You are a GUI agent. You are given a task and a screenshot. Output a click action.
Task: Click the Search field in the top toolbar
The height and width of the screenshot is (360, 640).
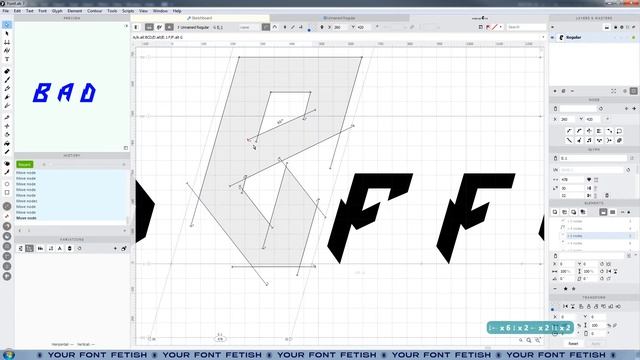(x=527, y=27)
